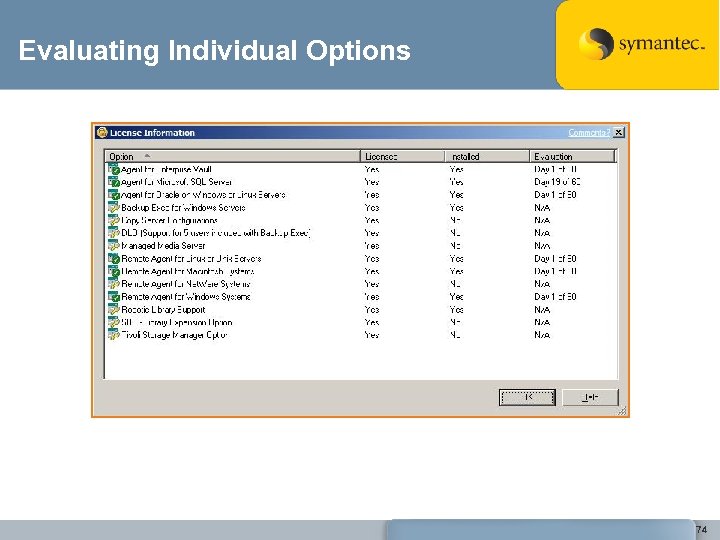The width and height of the screenshot is (720, 540).
Task: Click the Robotic Library Support row icon
Action: click(114, 309)
